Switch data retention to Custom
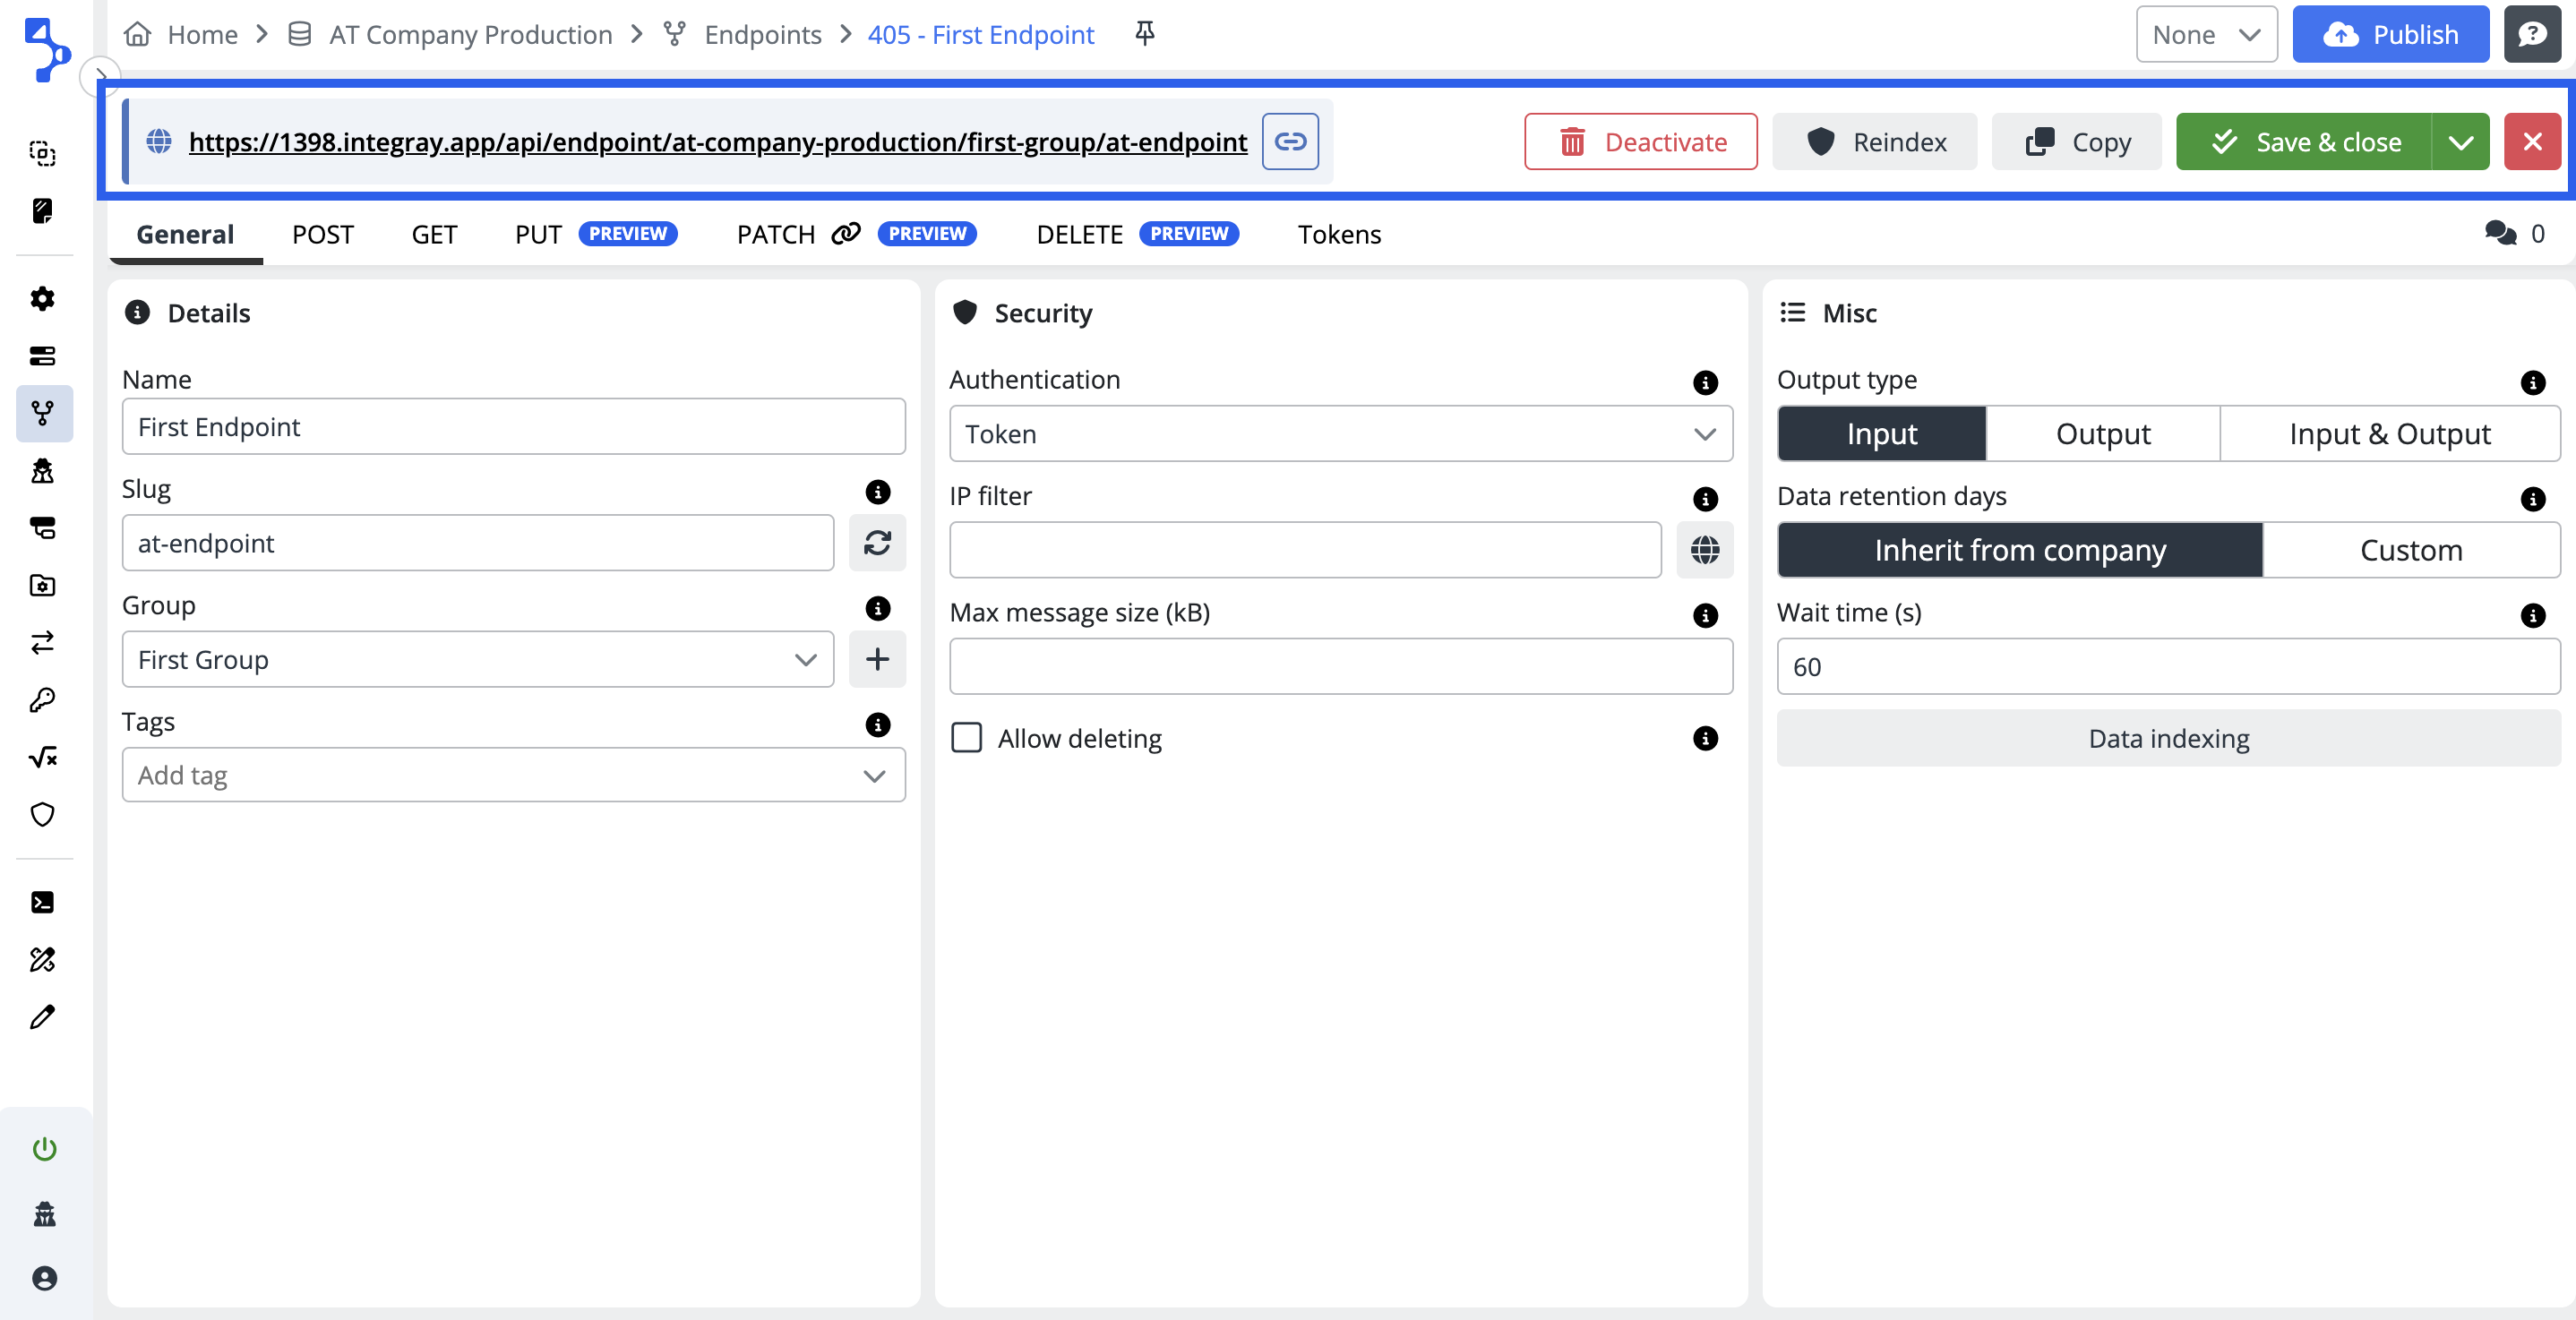2576x1320 pixels. coord(2410,550)
